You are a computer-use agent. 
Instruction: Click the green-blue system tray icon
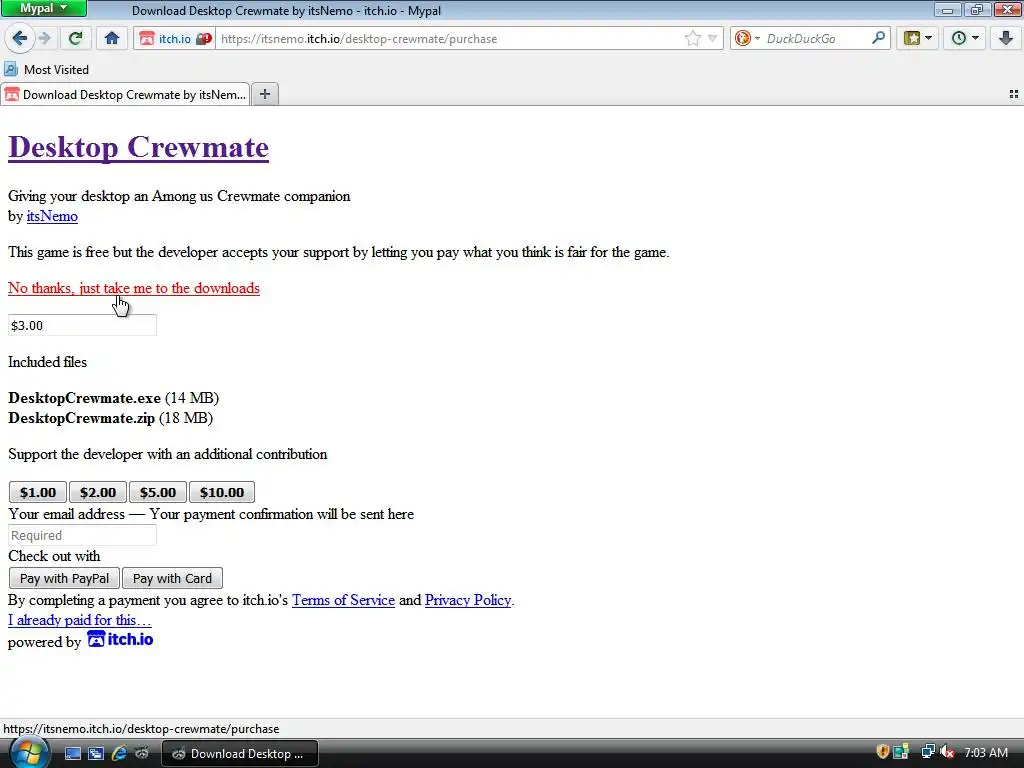[901, 752]
